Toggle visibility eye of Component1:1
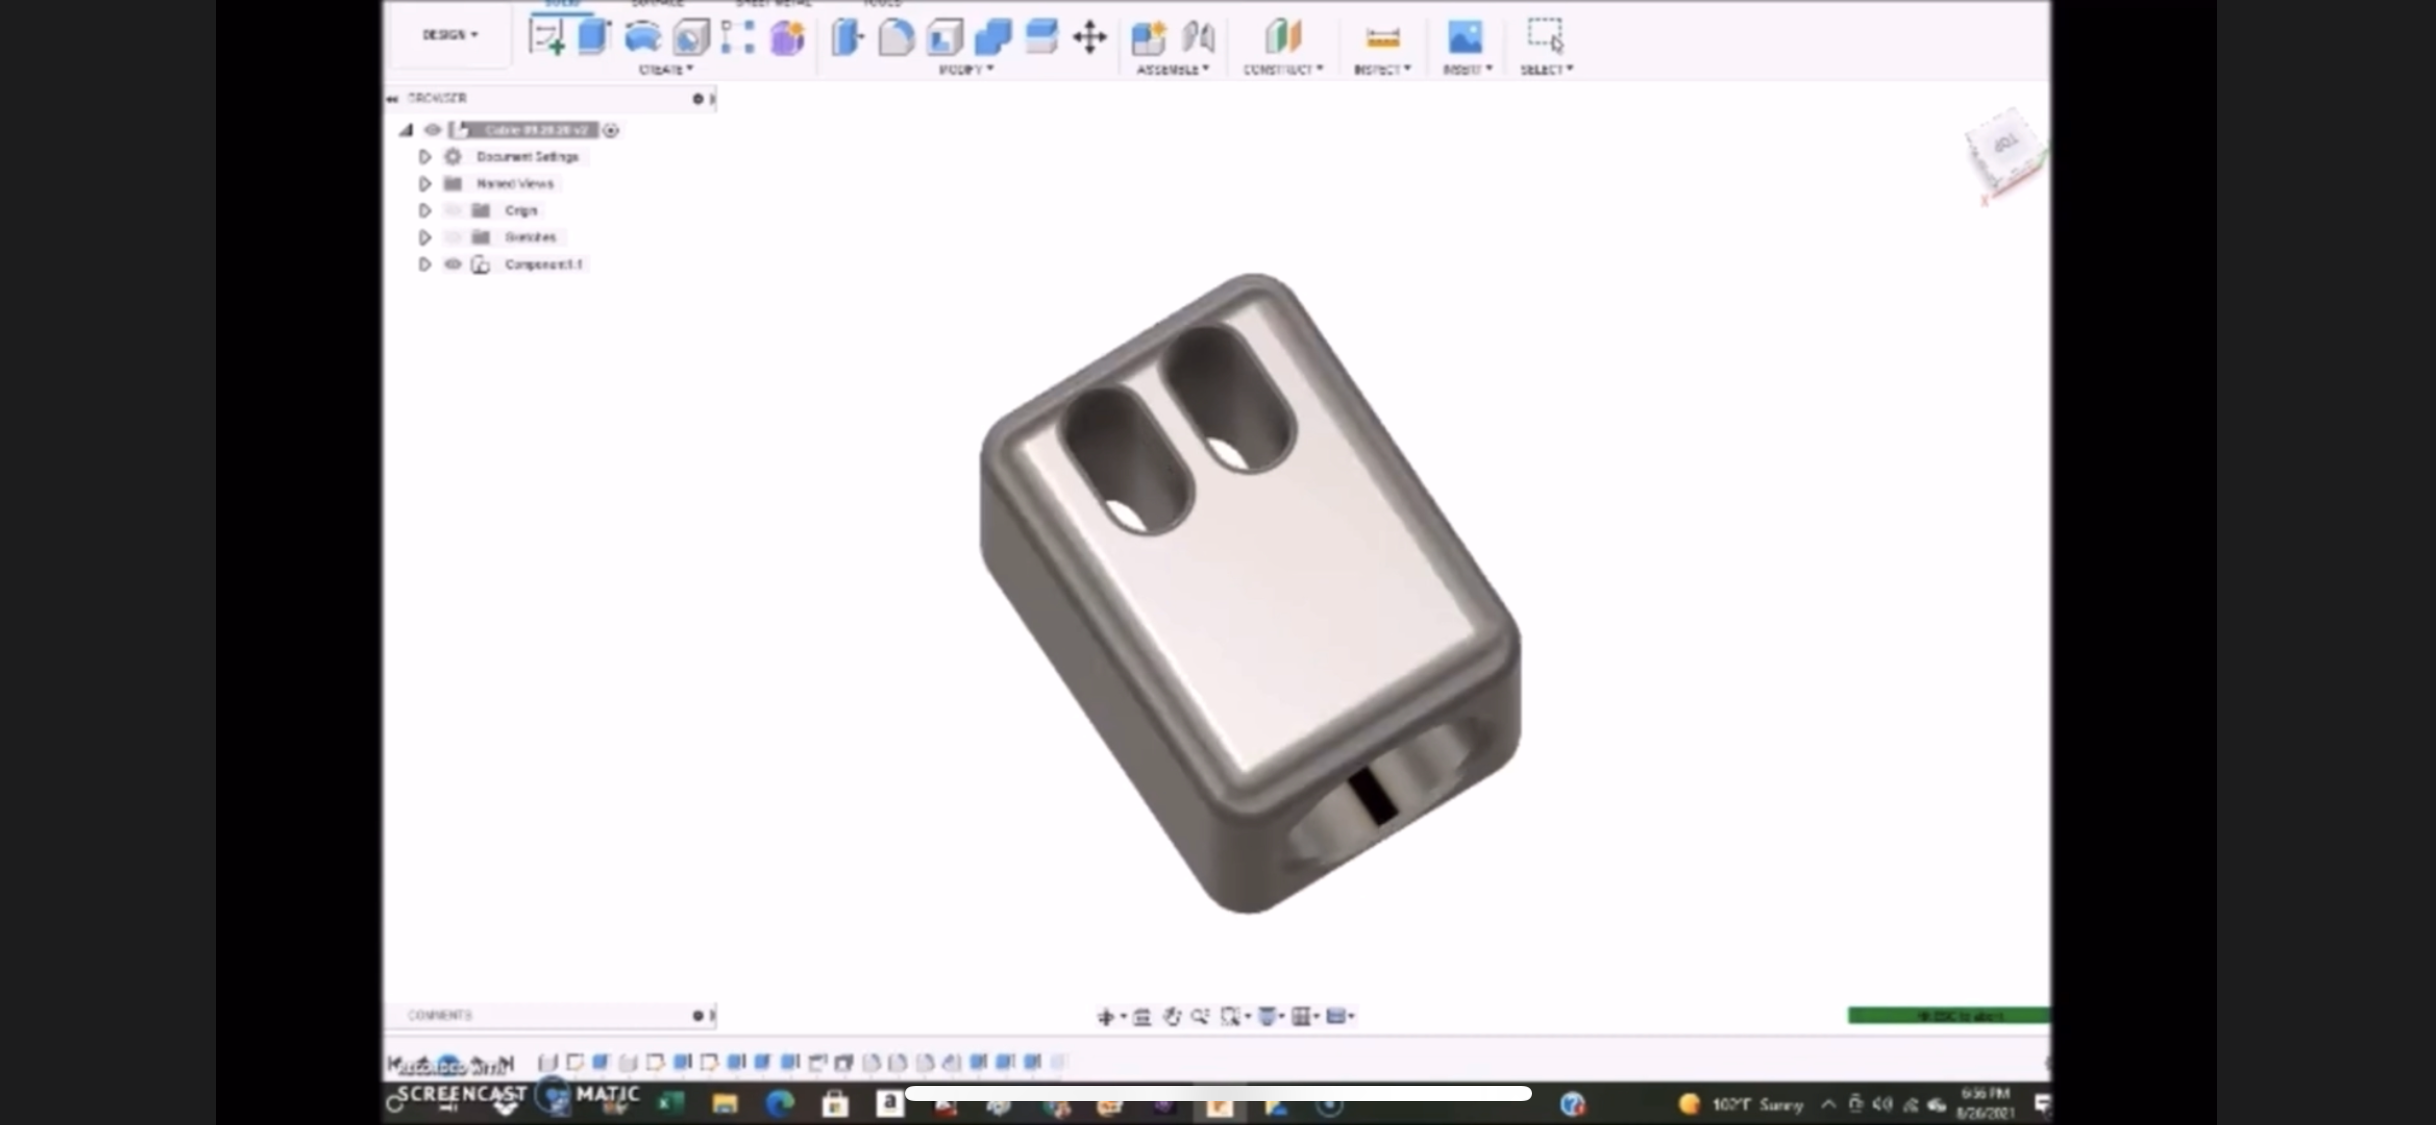 (453, 264)
